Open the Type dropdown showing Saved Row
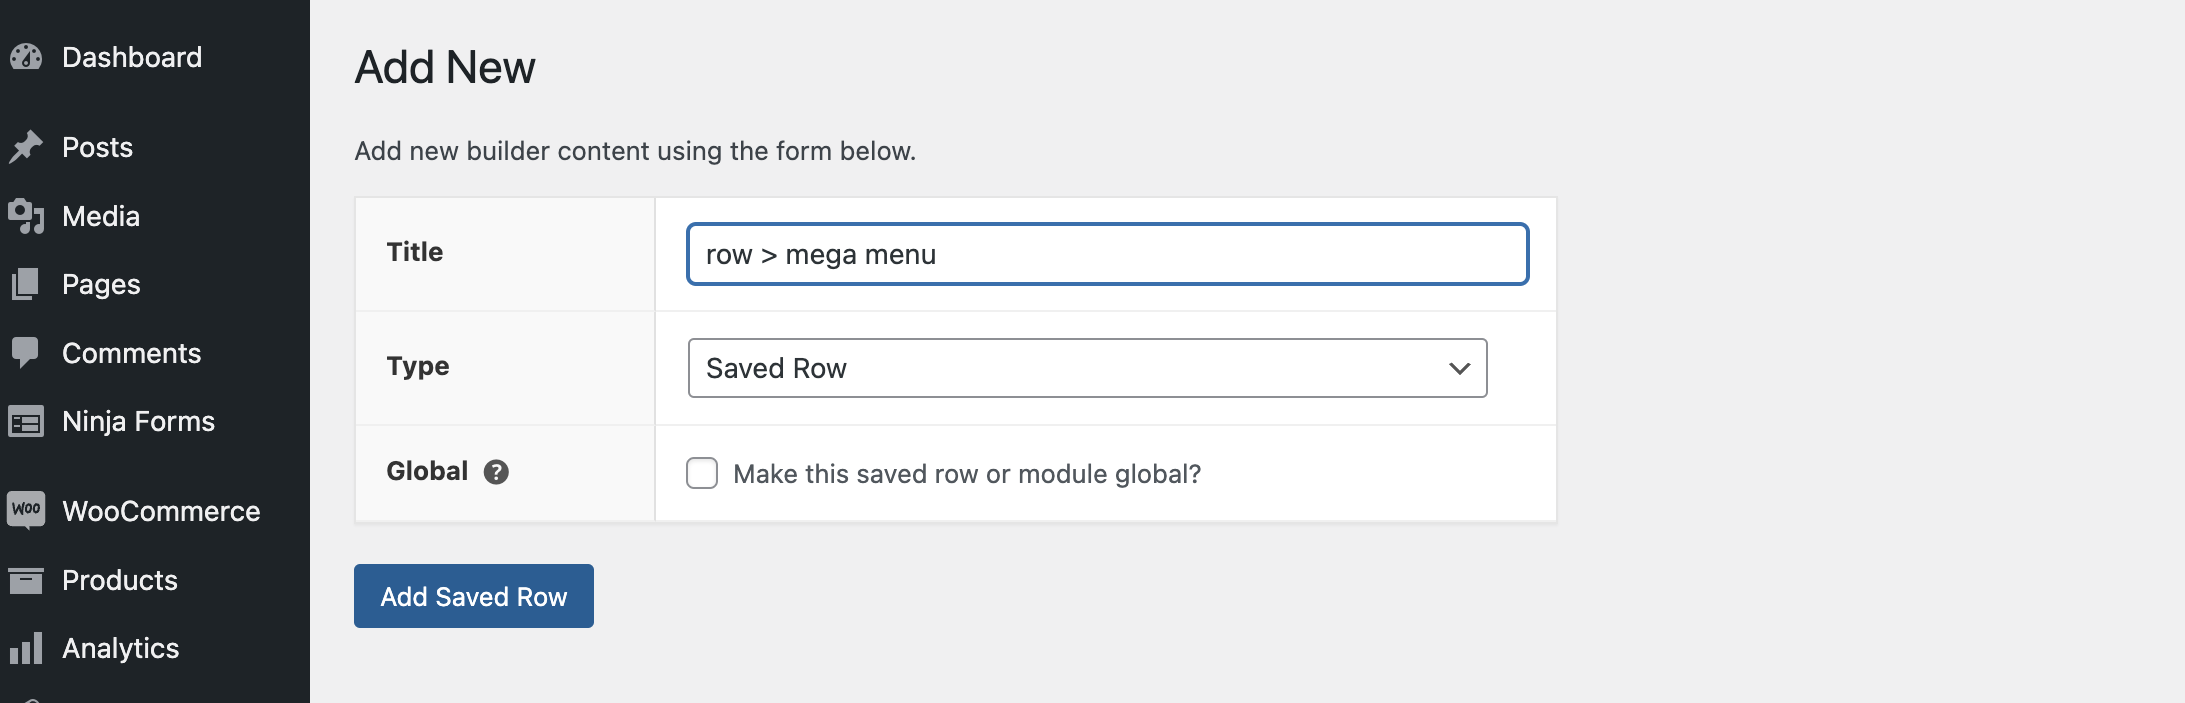This screenshot has height=703, width=2185. [1086, 368]
